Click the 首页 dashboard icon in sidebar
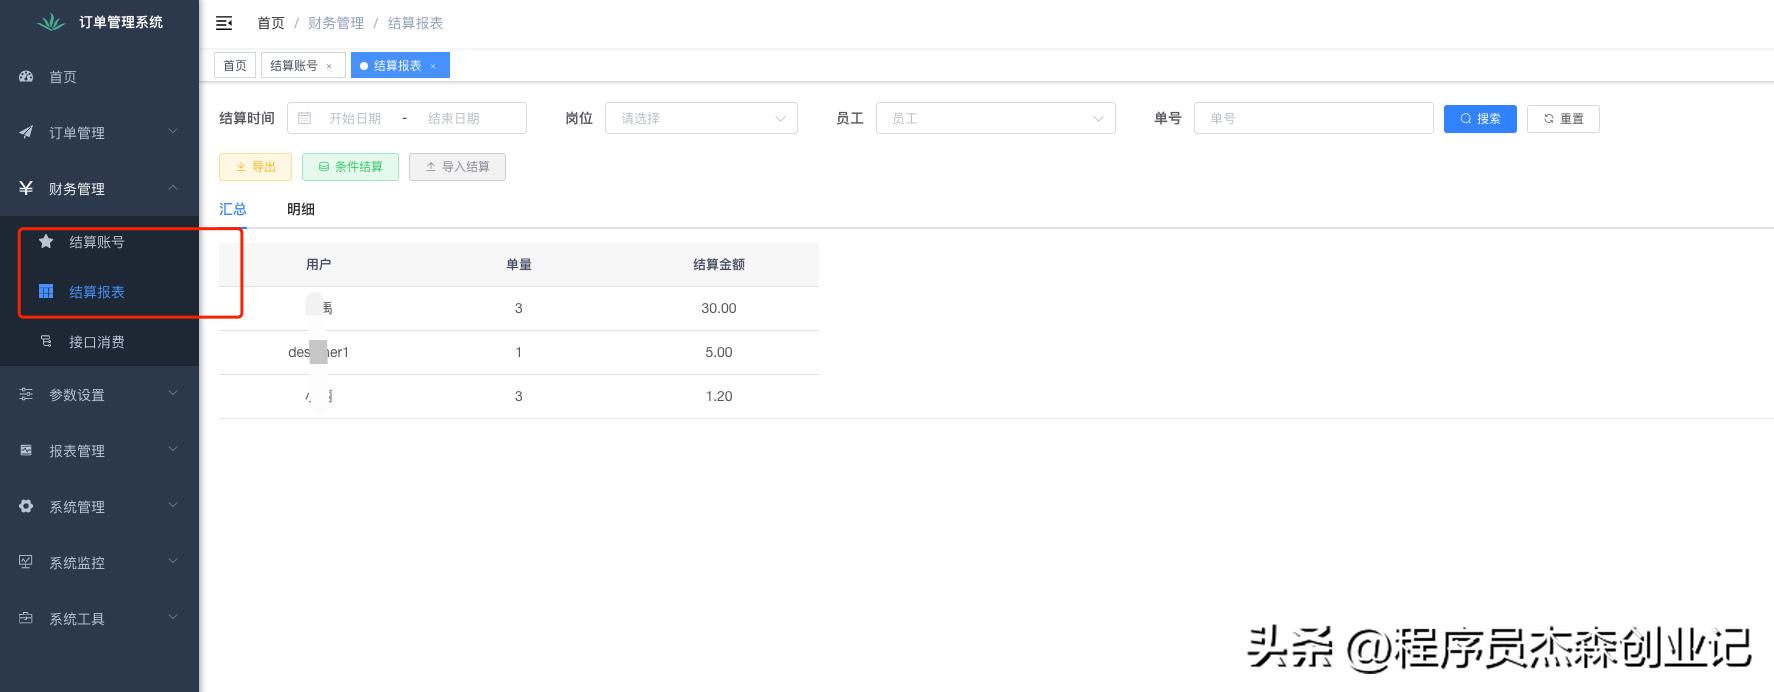Image resolution: width=1774 pixels, height=692 pixels. 27,77
